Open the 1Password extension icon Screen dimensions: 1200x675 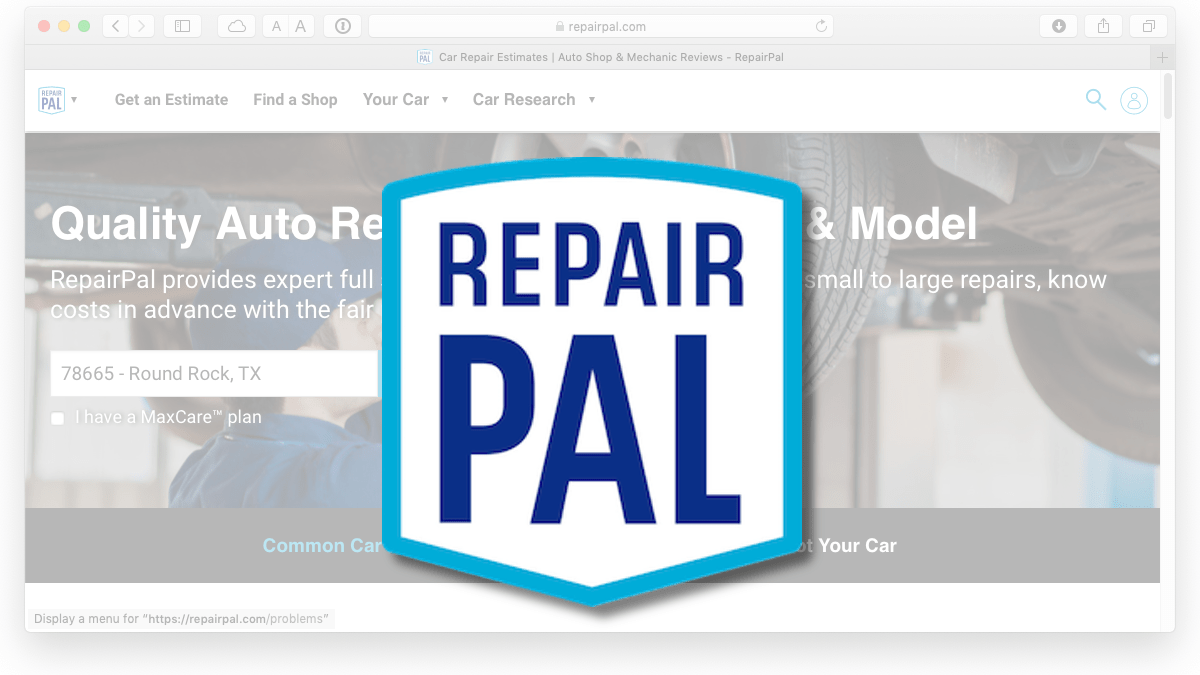(342, 26)
